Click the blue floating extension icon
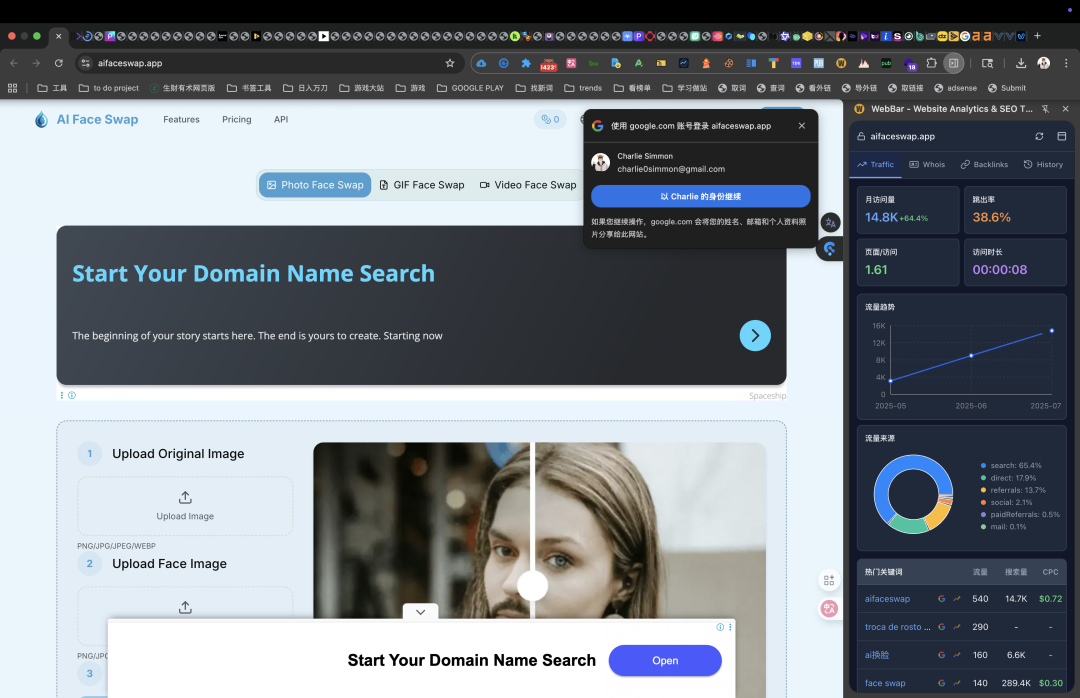Viewport: 1080px width, 698px height. (x=830, y=249)
